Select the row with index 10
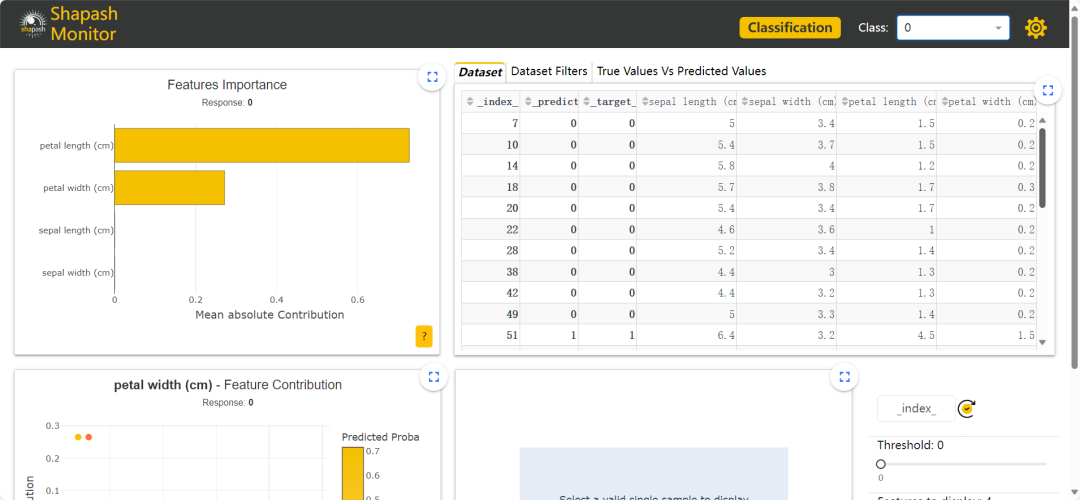 point(749,145)
